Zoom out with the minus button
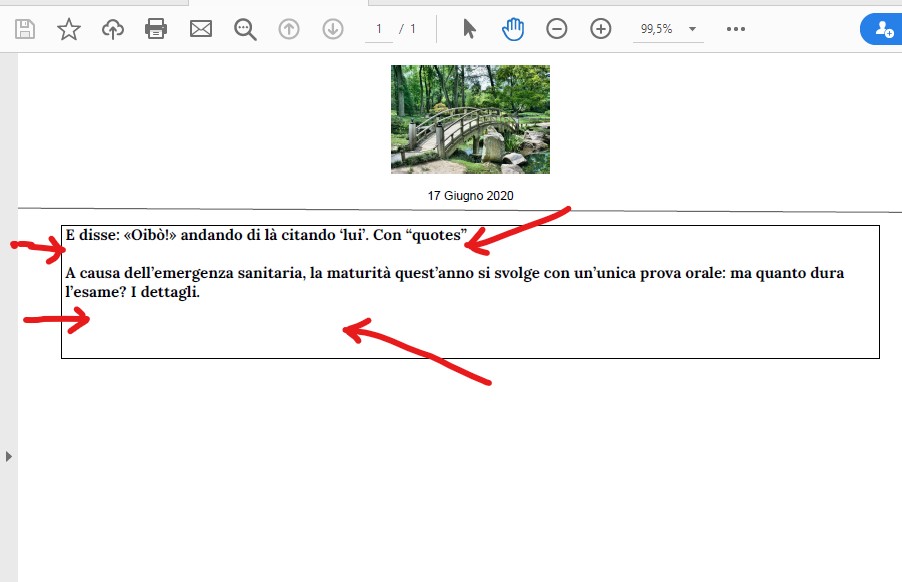 click(x=556, y=29)
